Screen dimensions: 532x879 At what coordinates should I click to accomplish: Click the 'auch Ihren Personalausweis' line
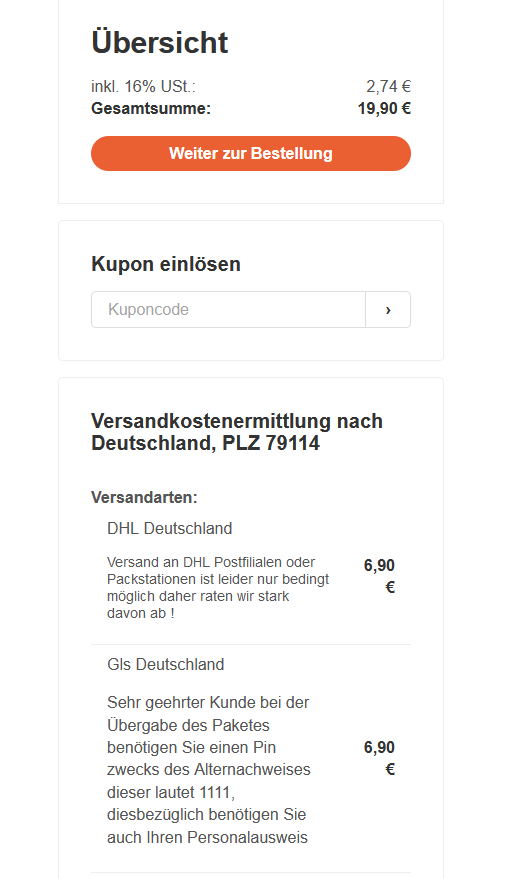(x=207, y=838)
